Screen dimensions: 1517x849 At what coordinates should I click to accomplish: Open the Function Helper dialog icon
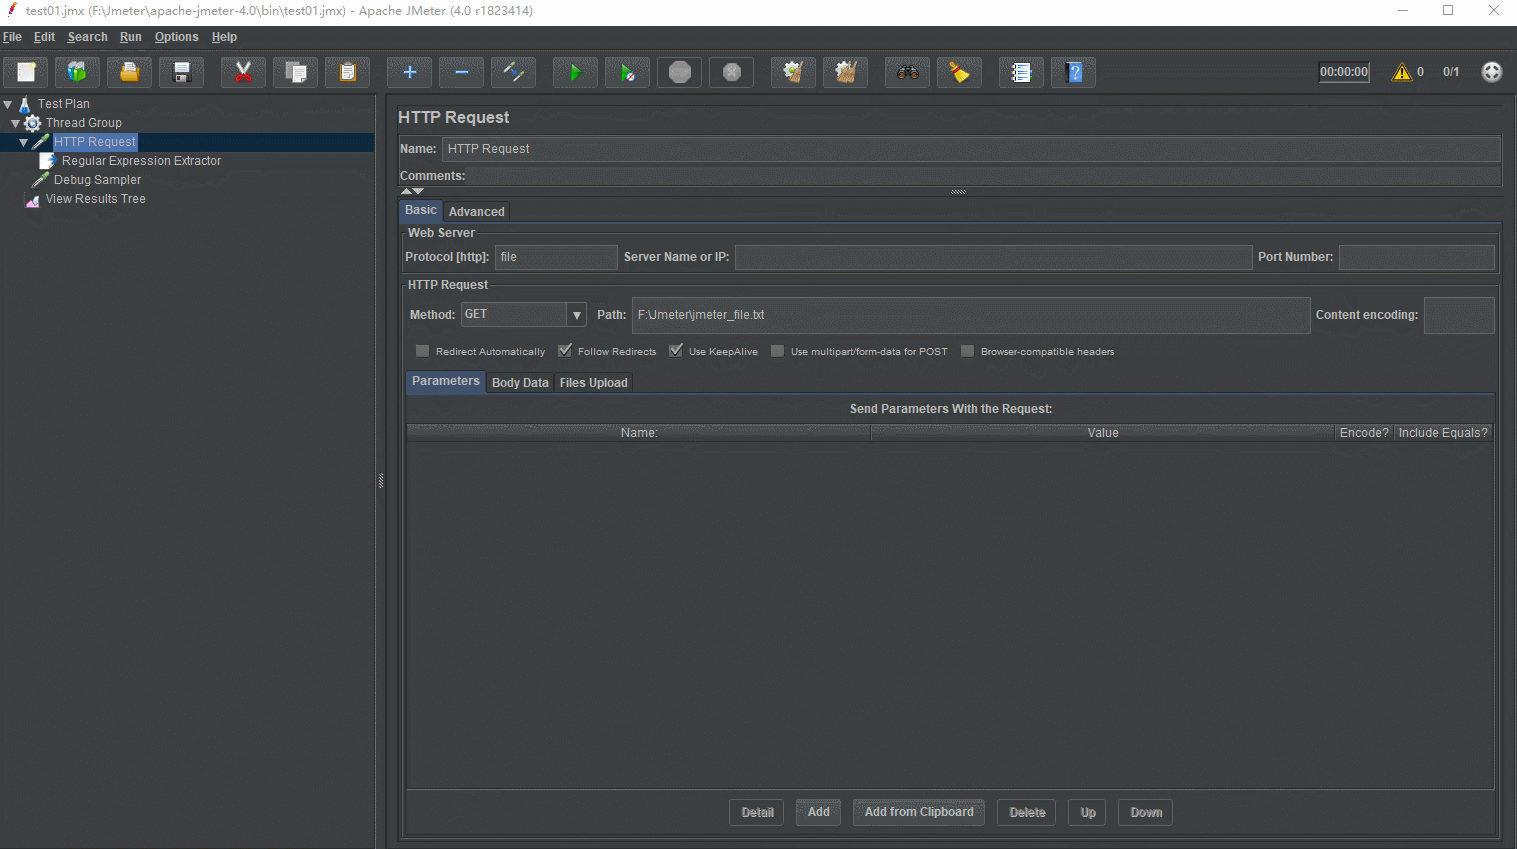1021,72
